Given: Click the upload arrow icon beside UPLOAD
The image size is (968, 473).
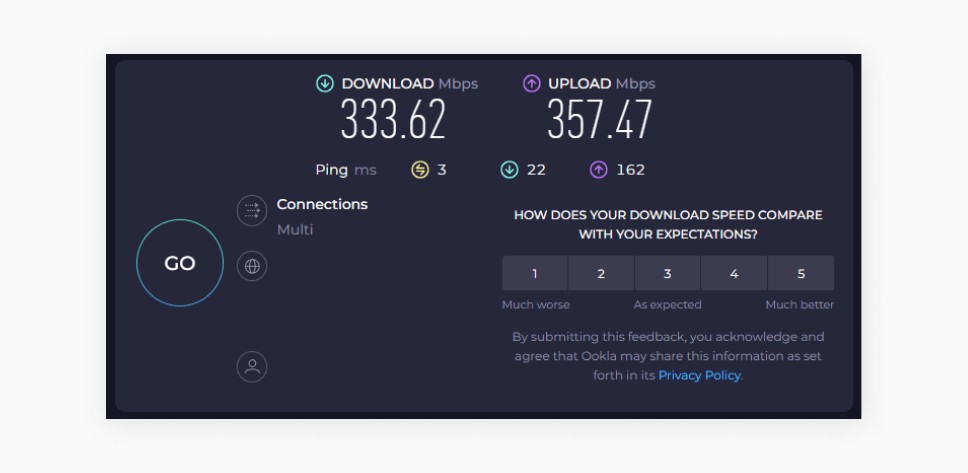Looking at the screenshot, I should 532,84.
